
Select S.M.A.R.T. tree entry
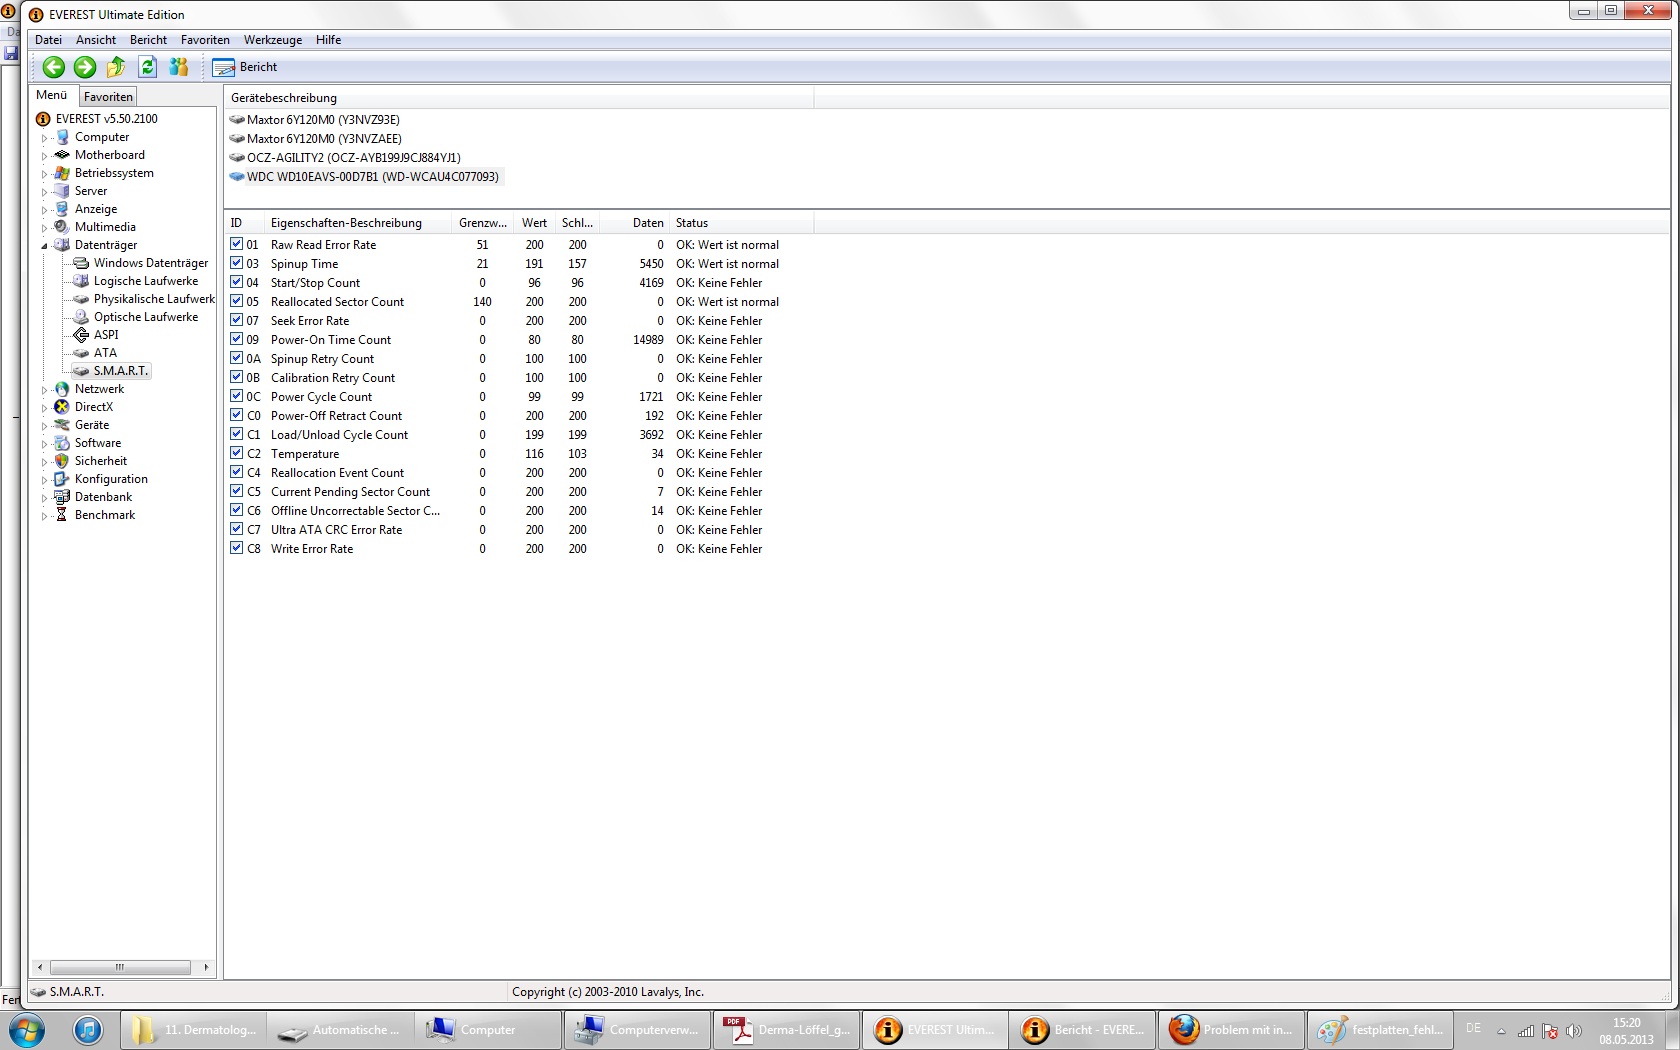click(121, 371)
